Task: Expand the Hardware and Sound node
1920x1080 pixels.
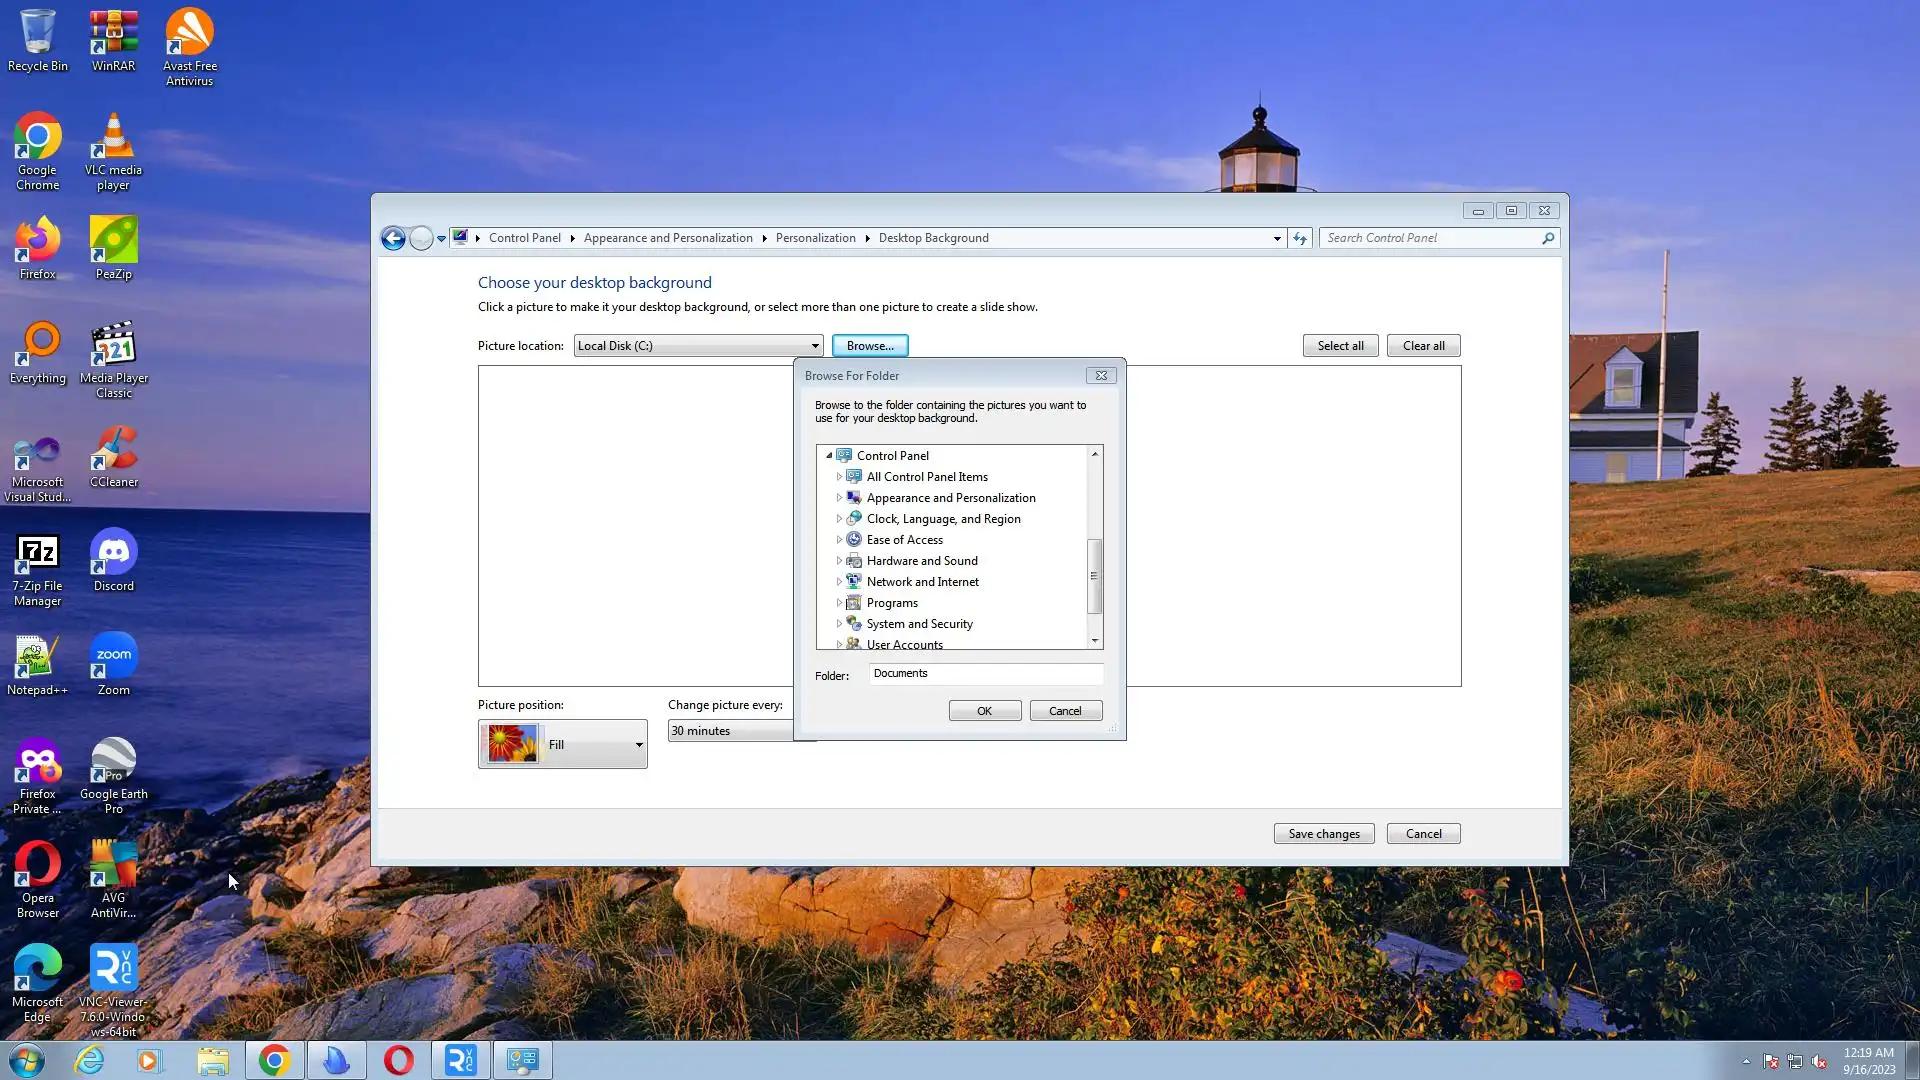Action: [x=839, y=561]
